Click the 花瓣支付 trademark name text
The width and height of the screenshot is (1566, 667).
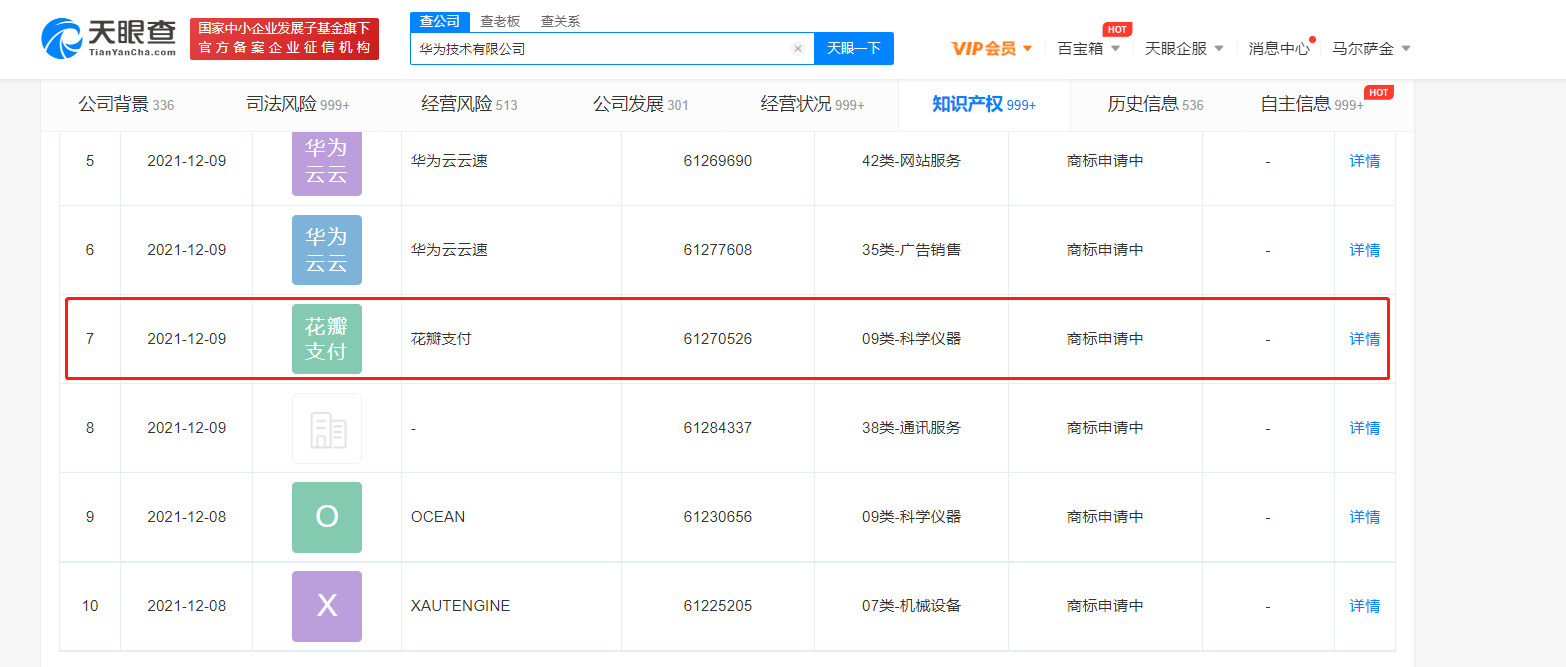click(x=441, y=339)
